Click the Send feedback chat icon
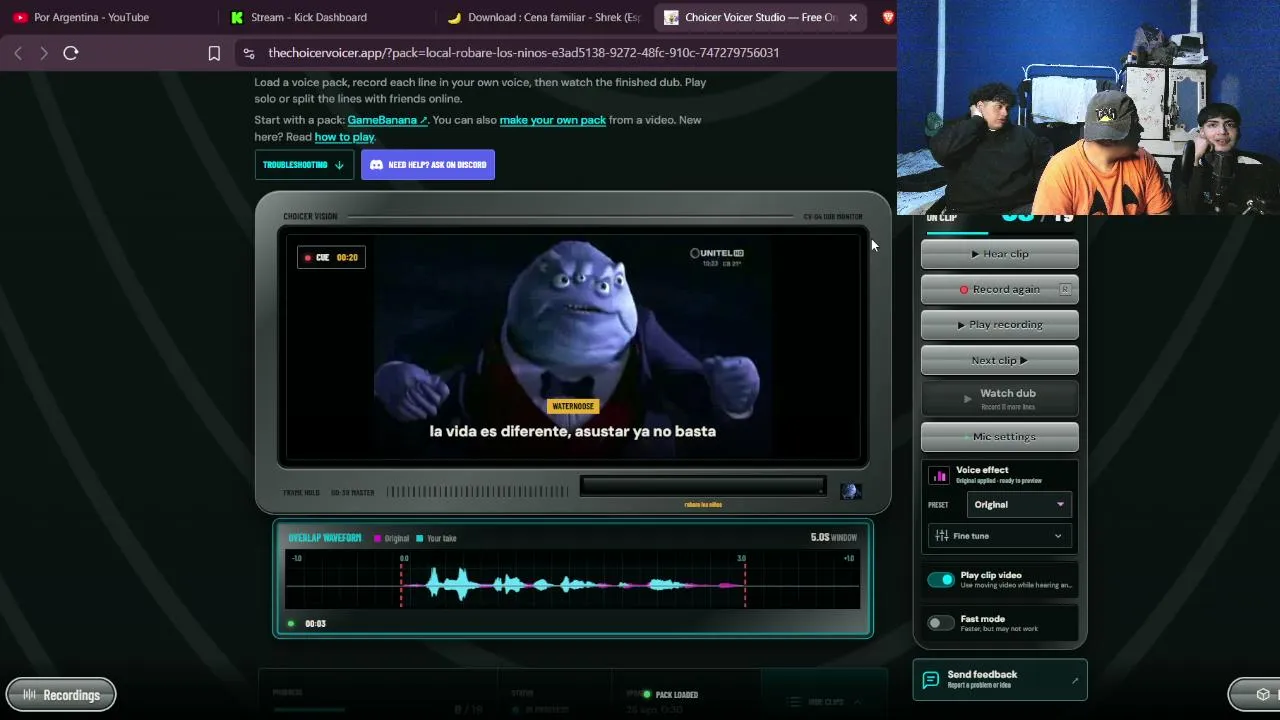Viewport: 1280px width, 720px height. 931,680
